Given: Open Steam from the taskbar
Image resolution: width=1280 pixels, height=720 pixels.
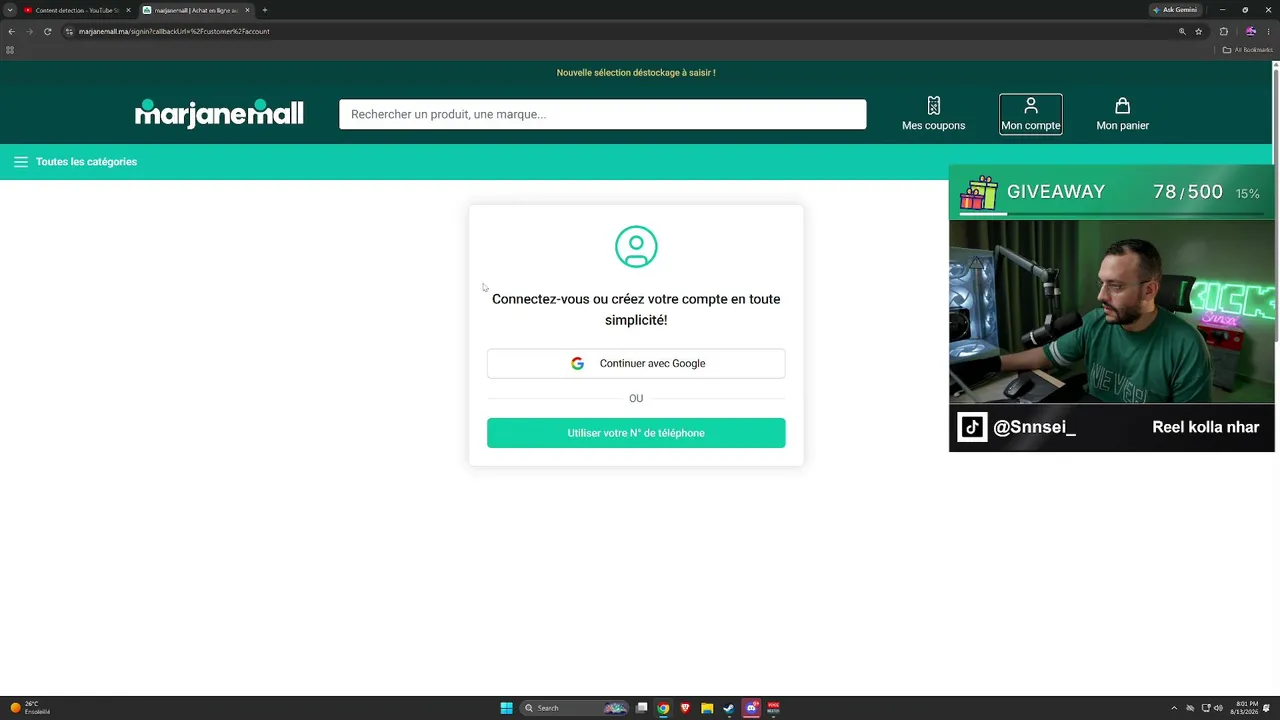Looking at the screenshot, I should coord(729,708).
